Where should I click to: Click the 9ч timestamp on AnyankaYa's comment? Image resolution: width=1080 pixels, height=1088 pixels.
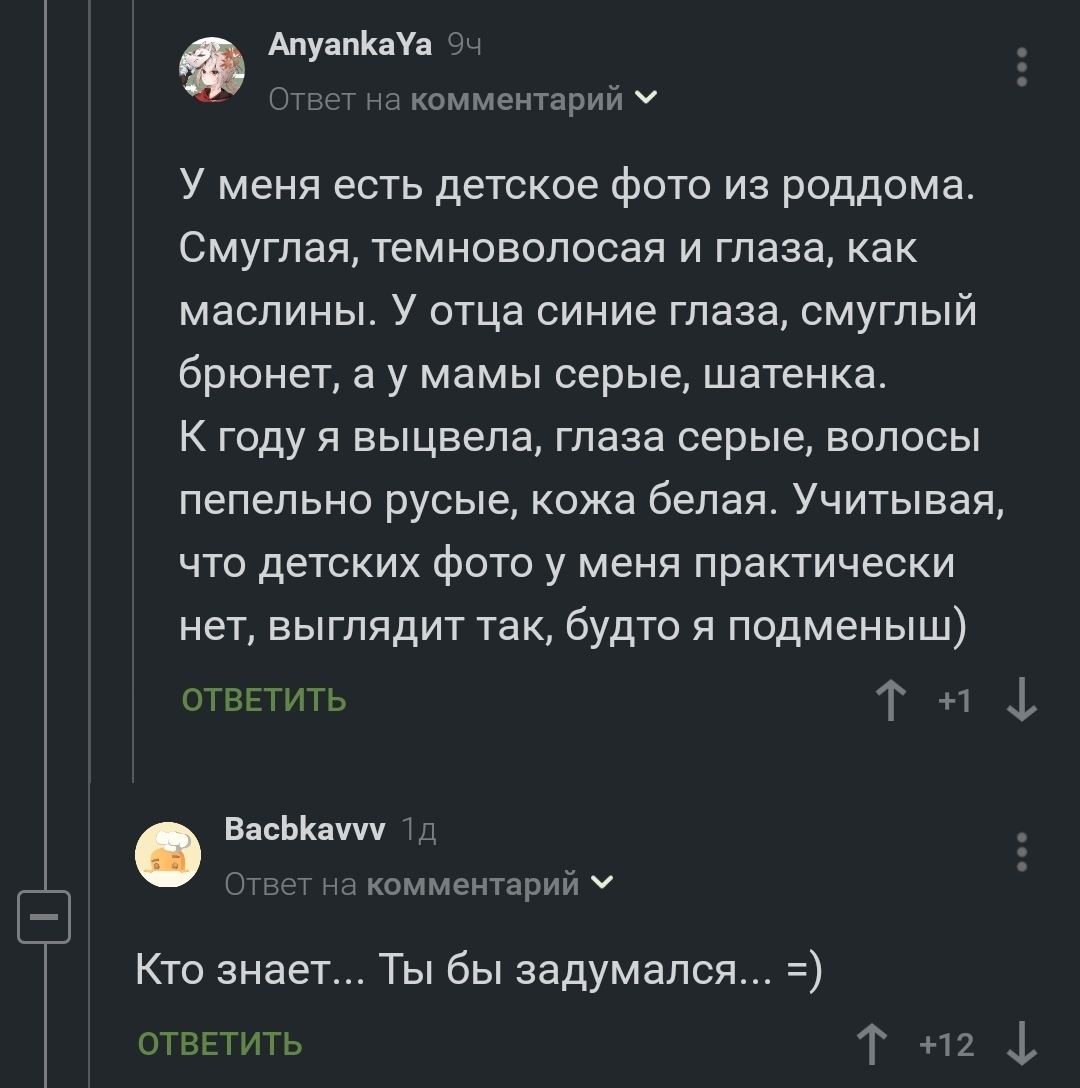point(464,45)
